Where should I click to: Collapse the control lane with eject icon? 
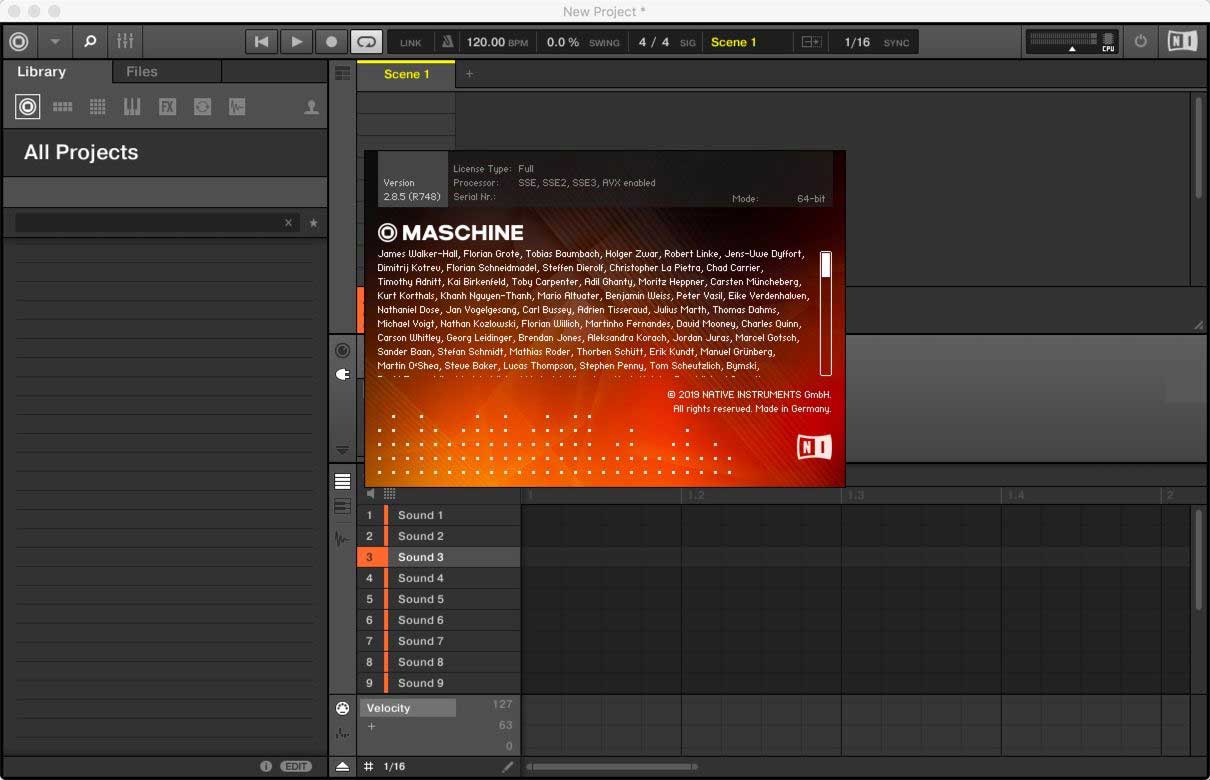[343, 766]
